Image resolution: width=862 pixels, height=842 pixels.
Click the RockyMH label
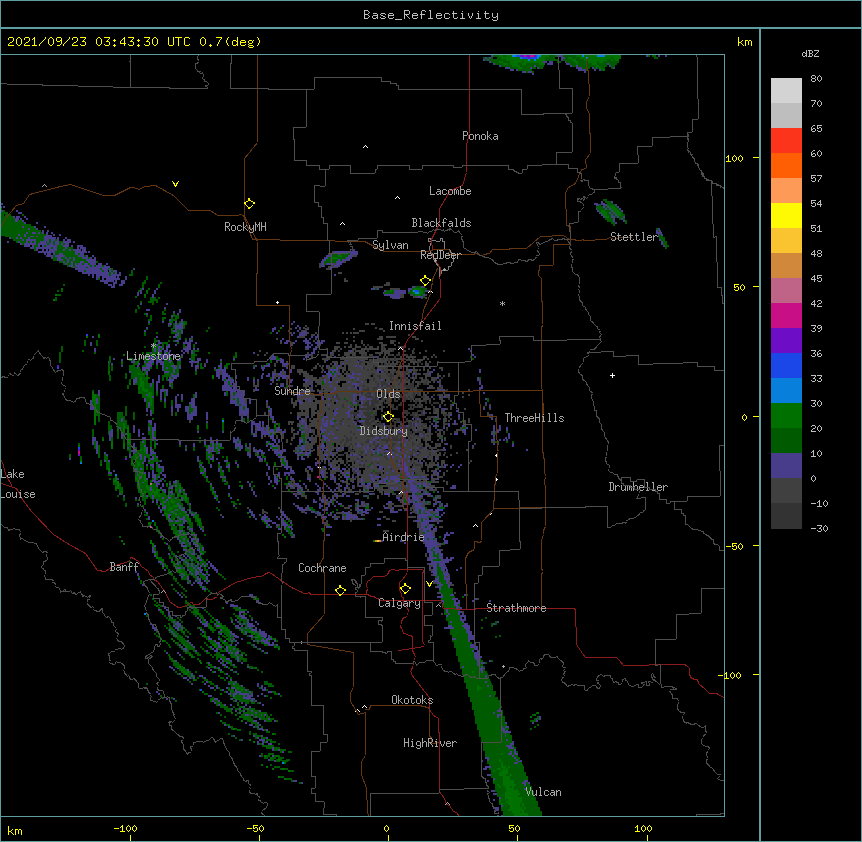tap(245, 227)
